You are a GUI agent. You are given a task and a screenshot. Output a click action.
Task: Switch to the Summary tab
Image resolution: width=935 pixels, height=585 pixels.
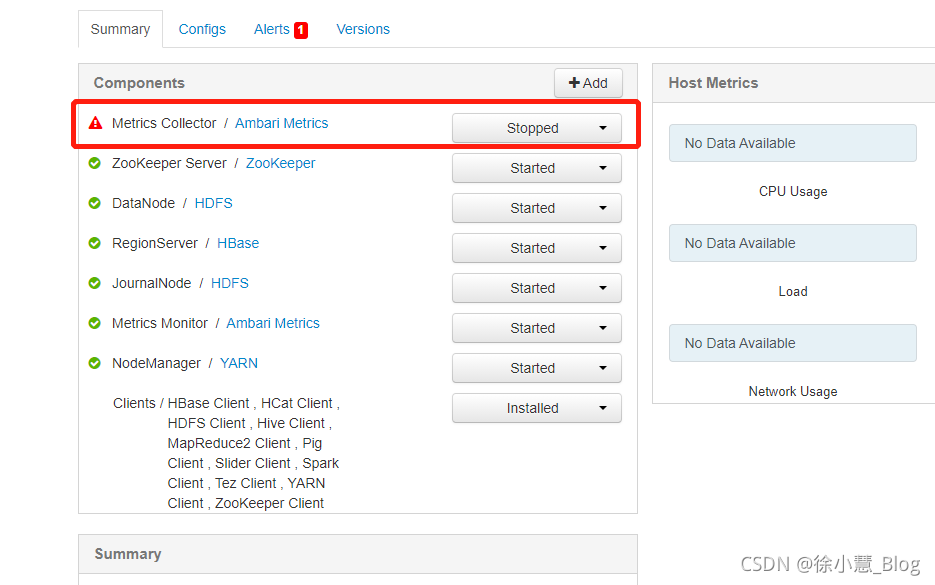point(120,29)
